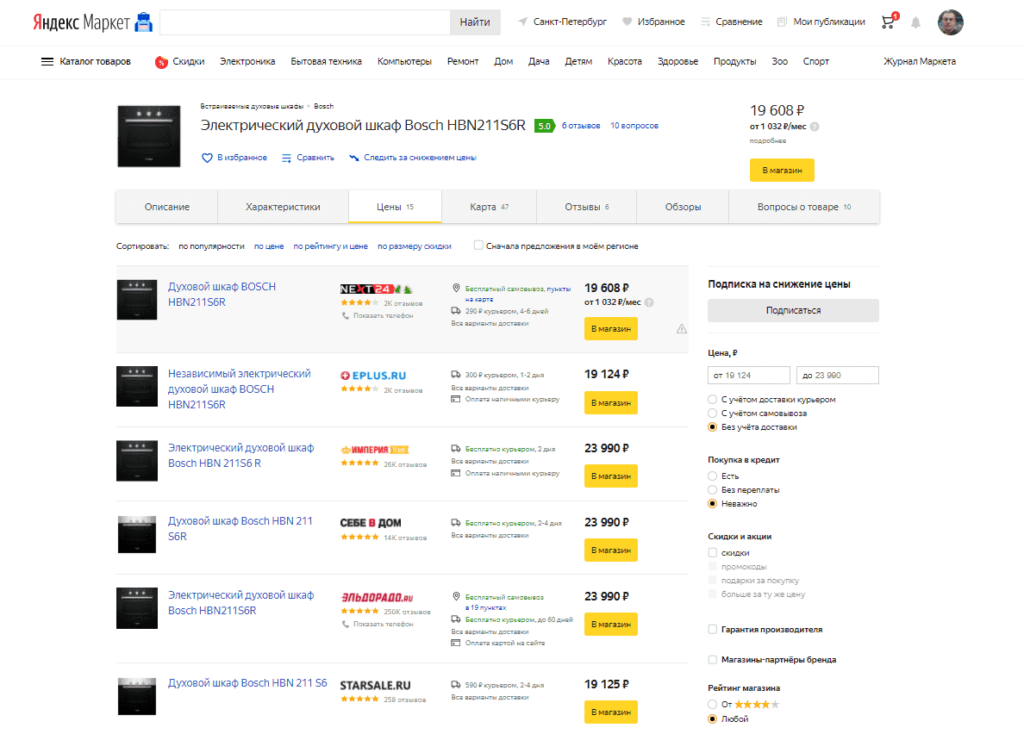Viewport: 1024px width, 734px height.
Task: Open the user profile avatar
Action: (x=950, y=22)
